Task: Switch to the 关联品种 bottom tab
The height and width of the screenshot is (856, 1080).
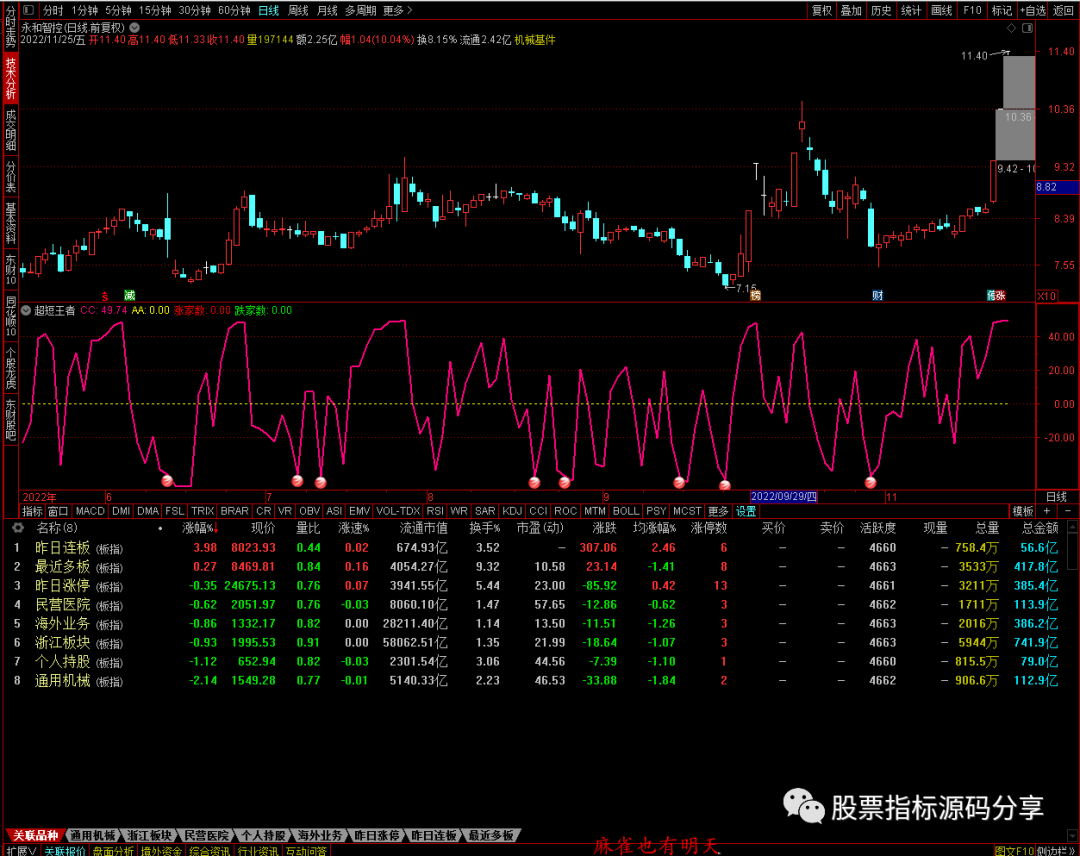Action: coord(36,835)
